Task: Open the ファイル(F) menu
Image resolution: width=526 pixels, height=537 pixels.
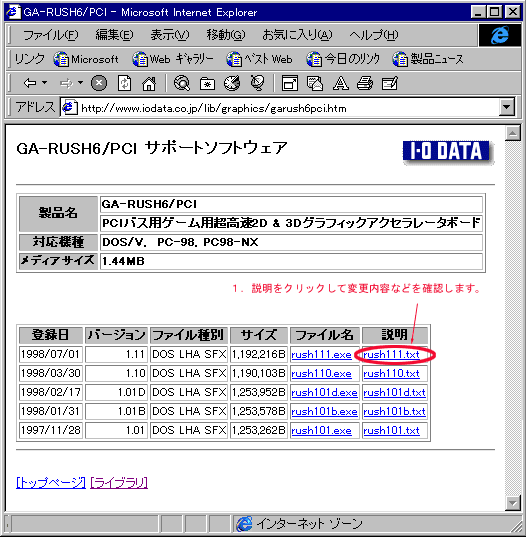Action: 51,35
